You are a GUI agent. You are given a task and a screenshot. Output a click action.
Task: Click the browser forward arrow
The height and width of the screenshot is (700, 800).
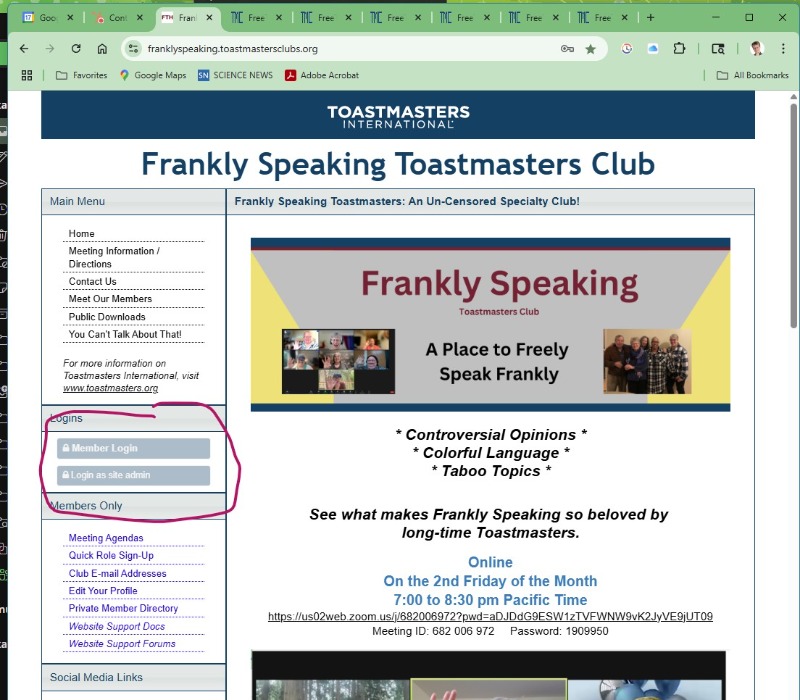click(49, 48)
